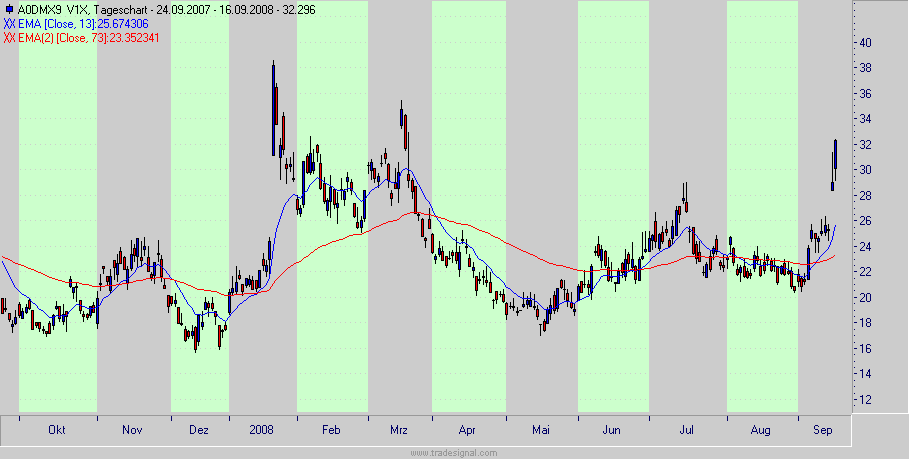909x459 pixels.
Task: Click the 20 value on price axis
Action: 865,298
